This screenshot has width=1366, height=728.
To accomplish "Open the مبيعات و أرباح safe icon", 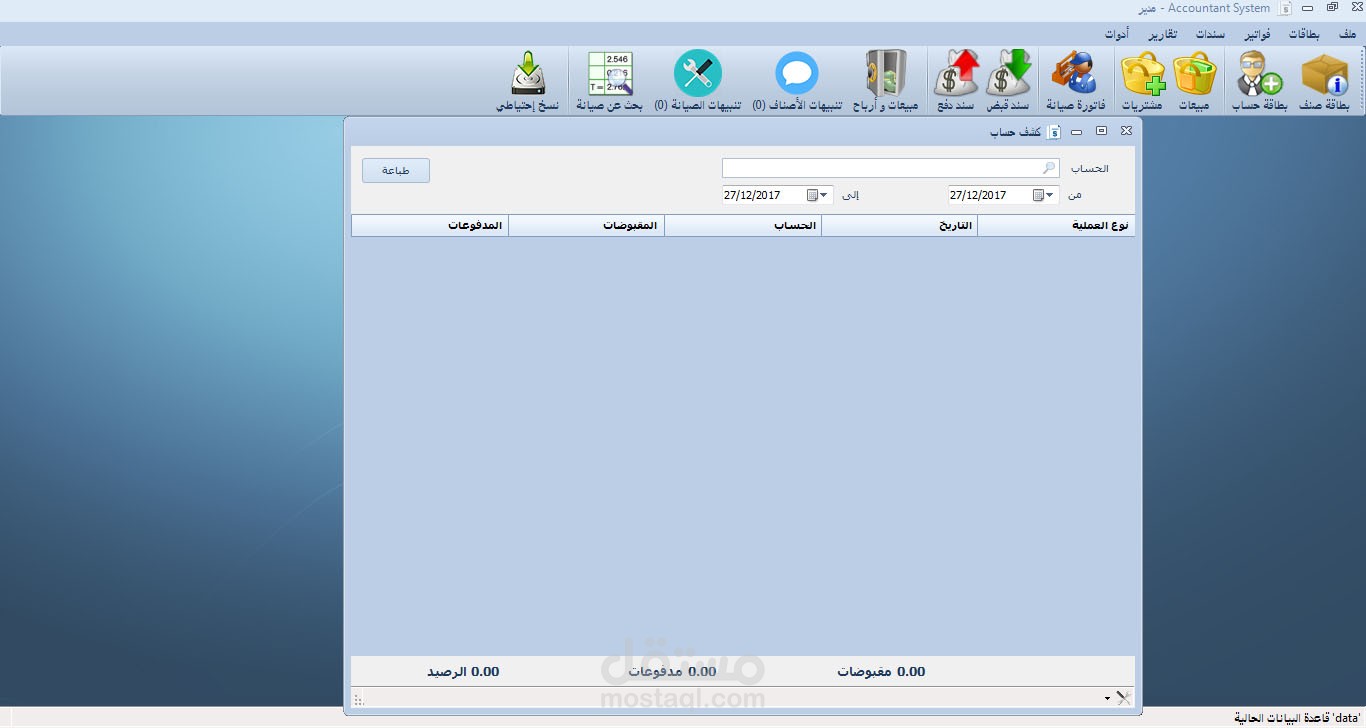I will point(887,81).
